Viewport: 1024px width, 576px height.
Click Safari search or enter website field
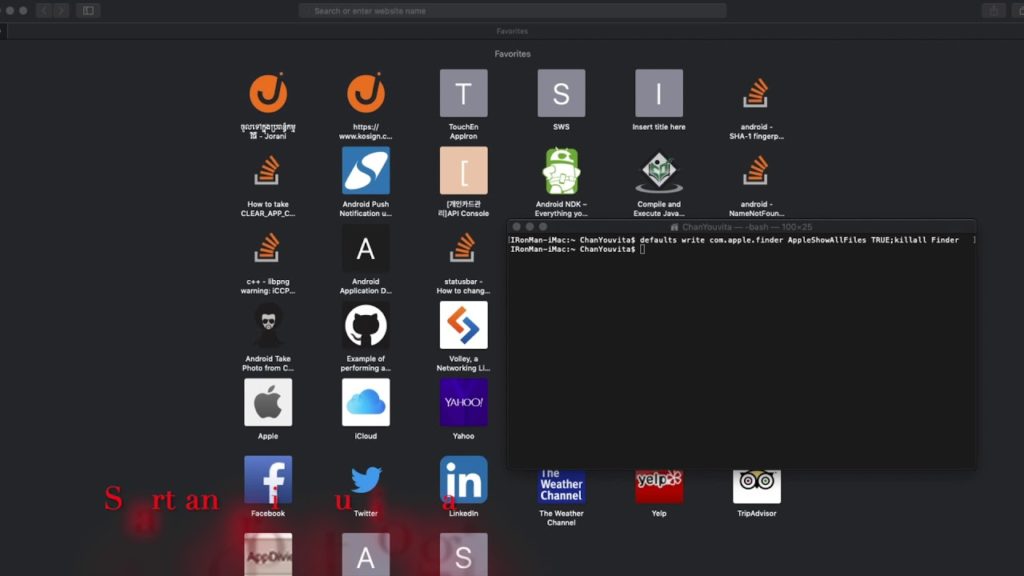(x=513, y=10)
